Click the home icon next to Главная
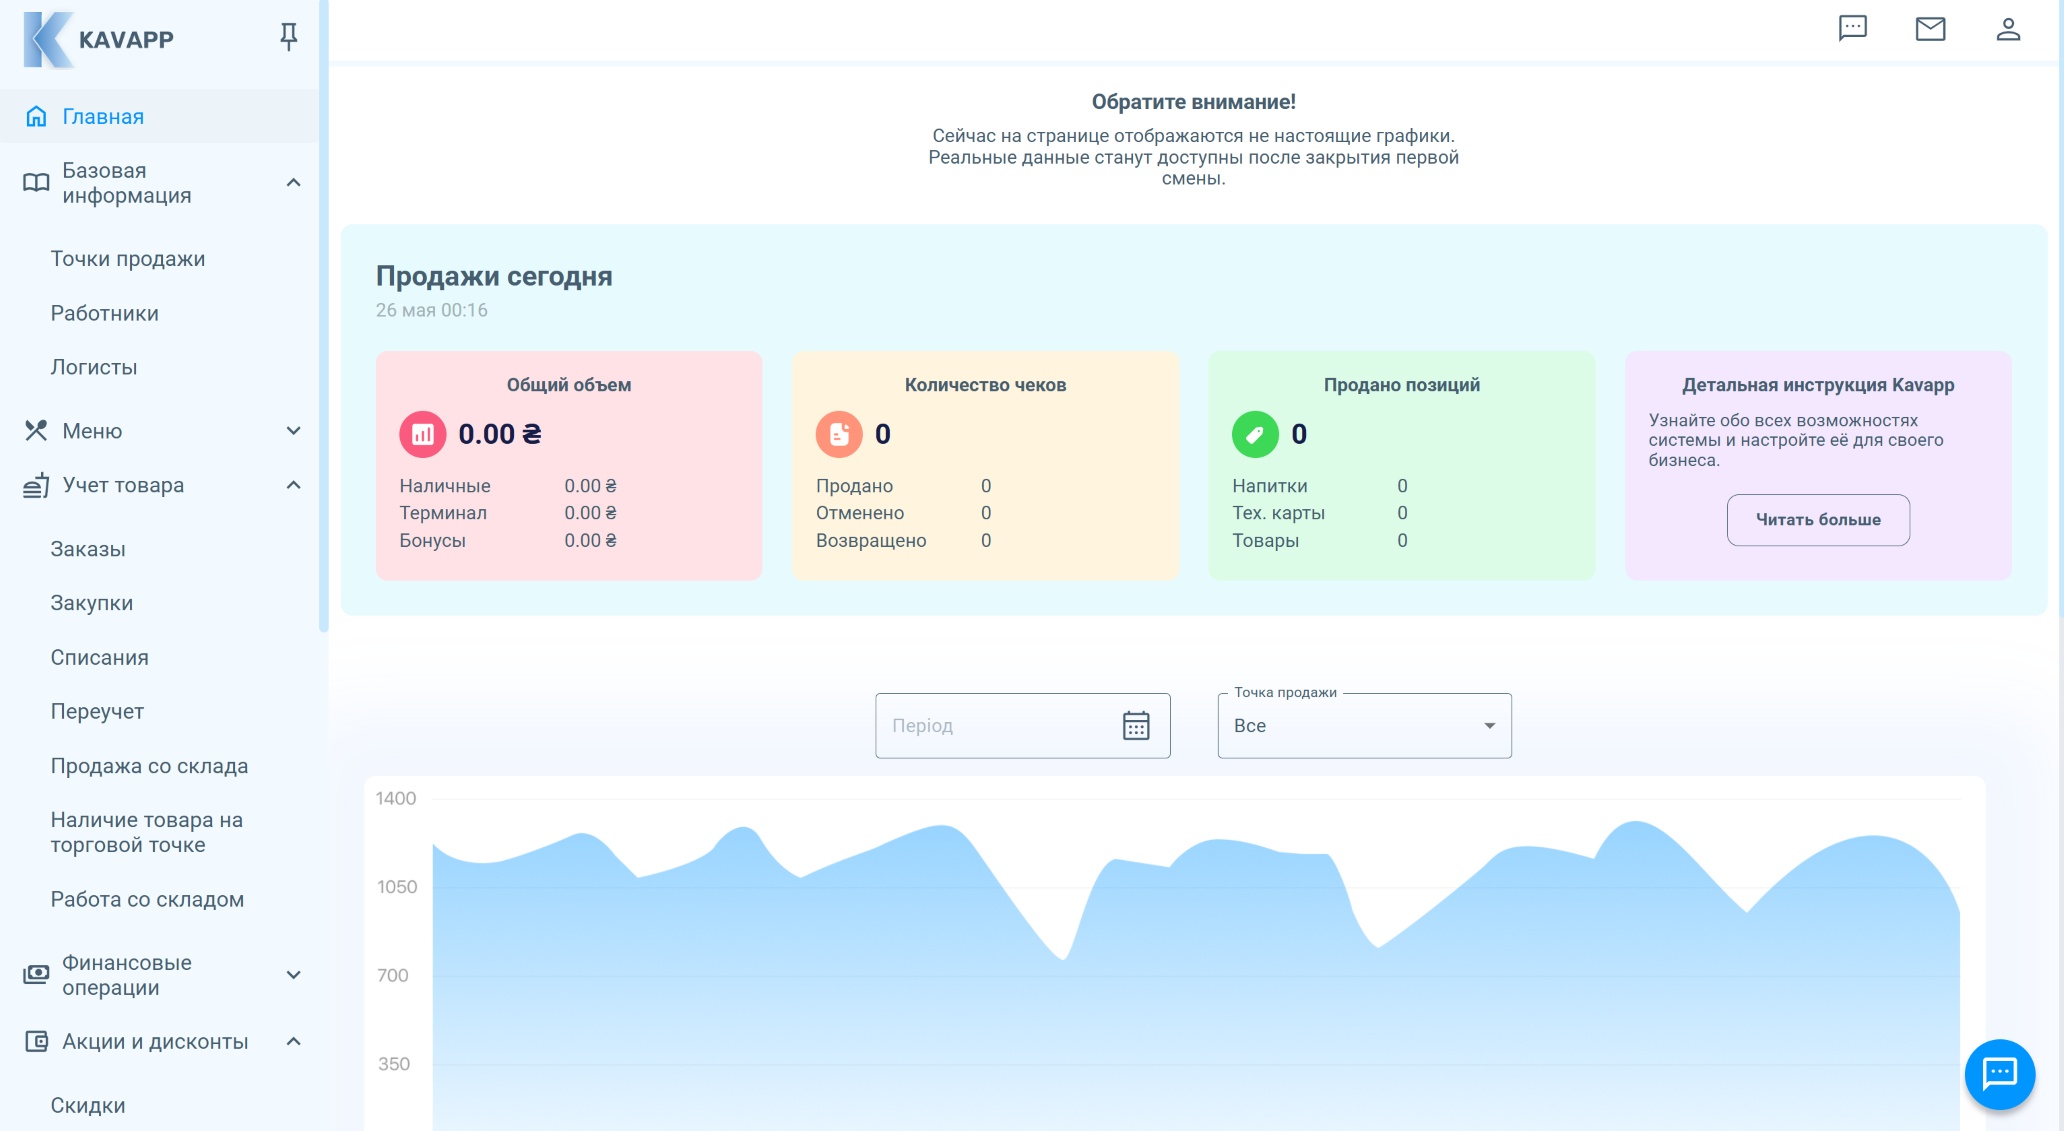 (x=36, y=116)
